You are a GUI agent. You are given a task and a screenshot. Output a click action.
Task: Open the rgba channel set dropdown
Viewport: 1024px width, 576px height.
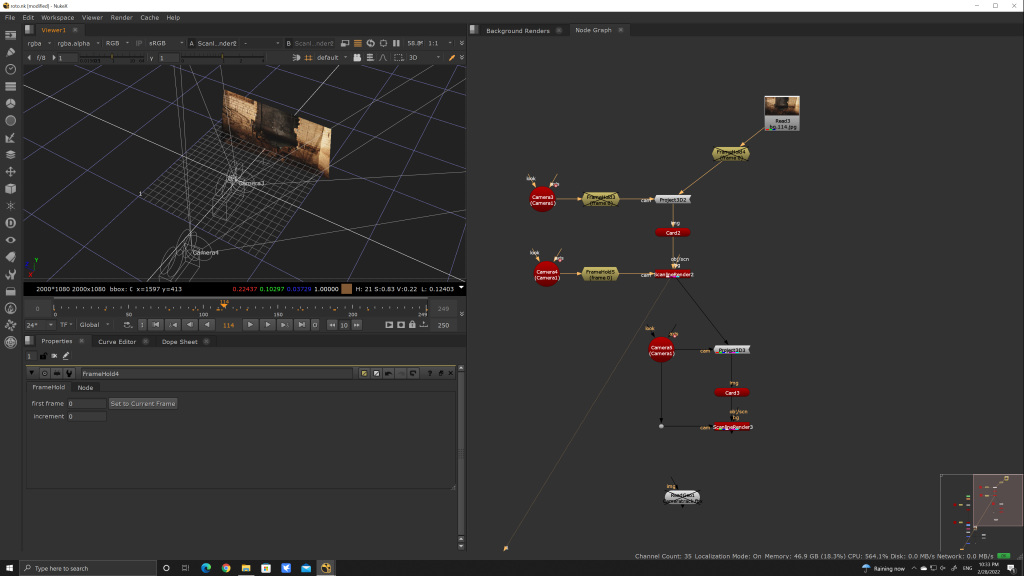pyautogui.click(x=39, y=44)
